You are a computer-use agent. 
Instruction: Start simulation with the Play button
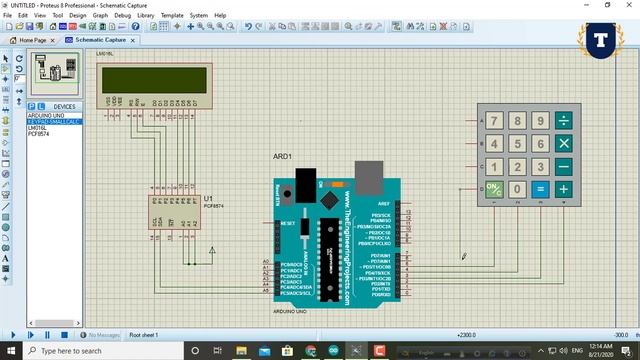pos(13,335)
